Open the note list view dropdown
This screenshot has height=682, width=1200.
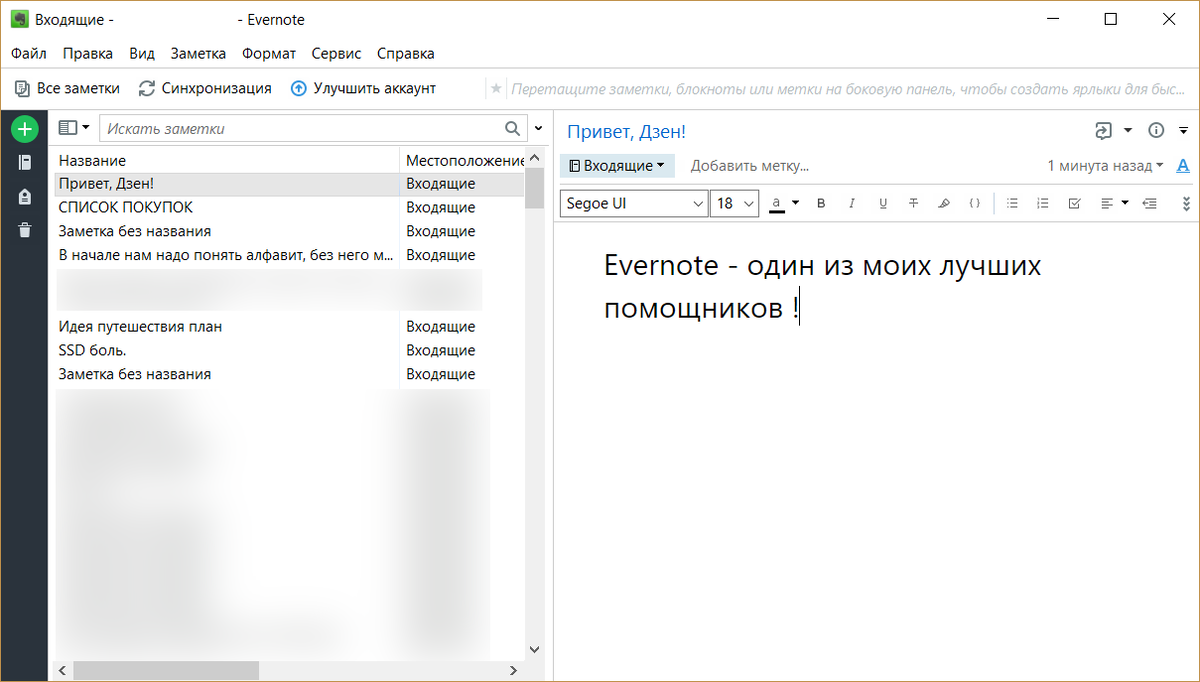[x=74, y=128]
